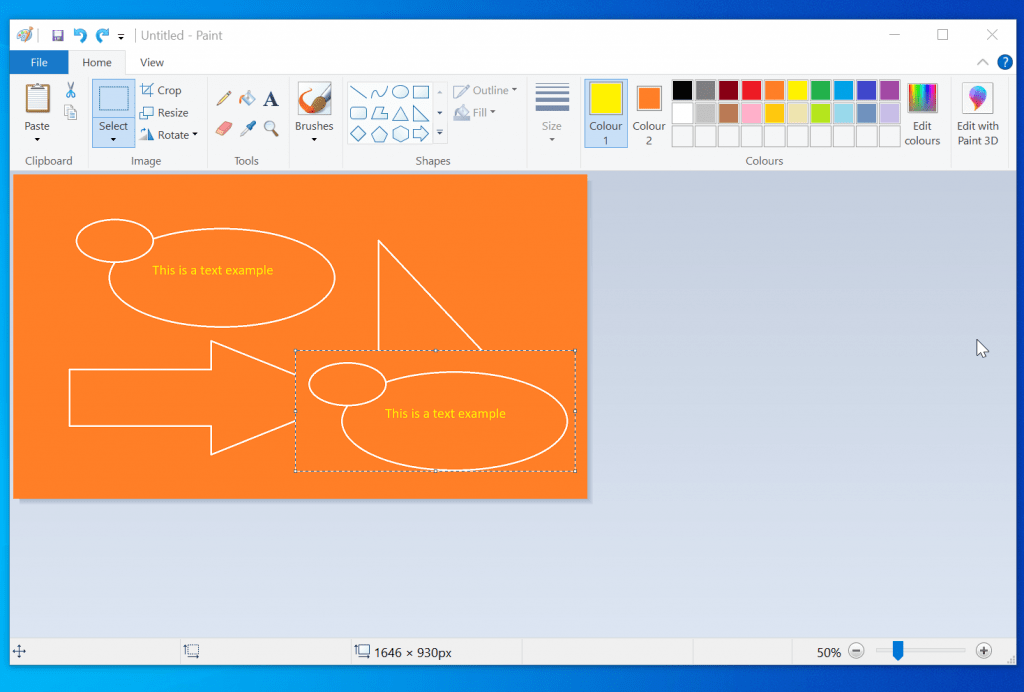Pick a colour with the Colour picker tool
Screen dimensions: 1024x692
247,127
